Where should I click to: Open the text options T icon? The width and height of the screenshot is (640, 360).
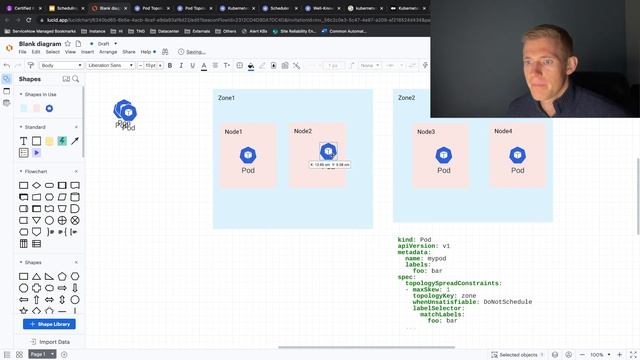pyautogui.click(x=227, y=65)
